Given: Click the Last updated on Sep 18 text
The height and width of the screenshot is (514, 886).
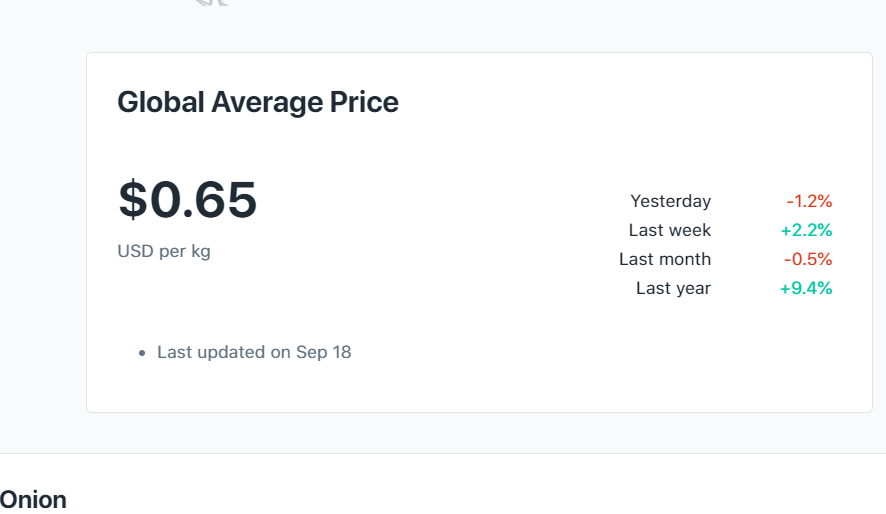Looking at the screenshot, I should (x=254, y=352).
